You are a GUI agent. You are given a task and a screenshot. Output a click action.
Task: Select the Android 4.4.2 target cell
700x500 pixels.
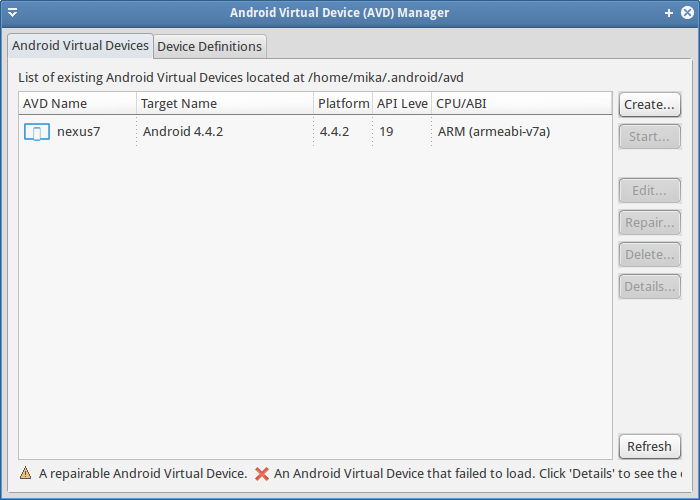[183, 131]
